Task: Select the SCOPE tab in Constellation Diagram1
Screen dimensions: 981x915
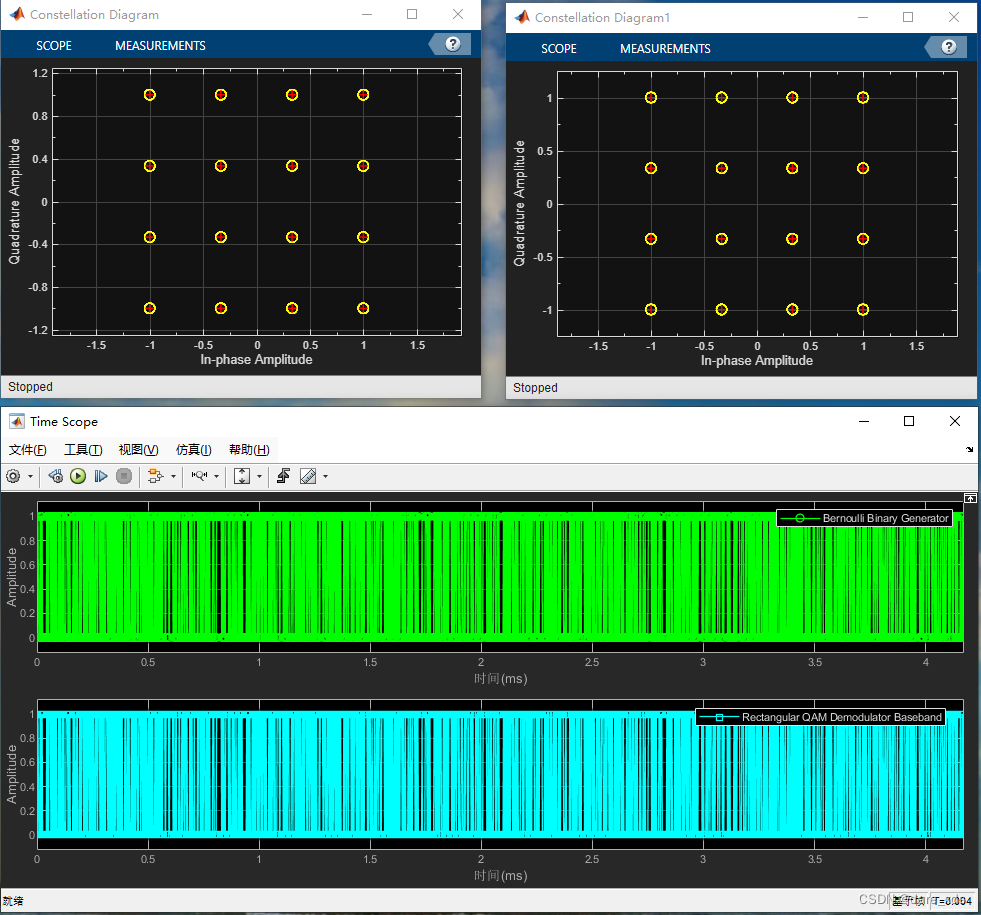Action: click(x=558, y=48)
